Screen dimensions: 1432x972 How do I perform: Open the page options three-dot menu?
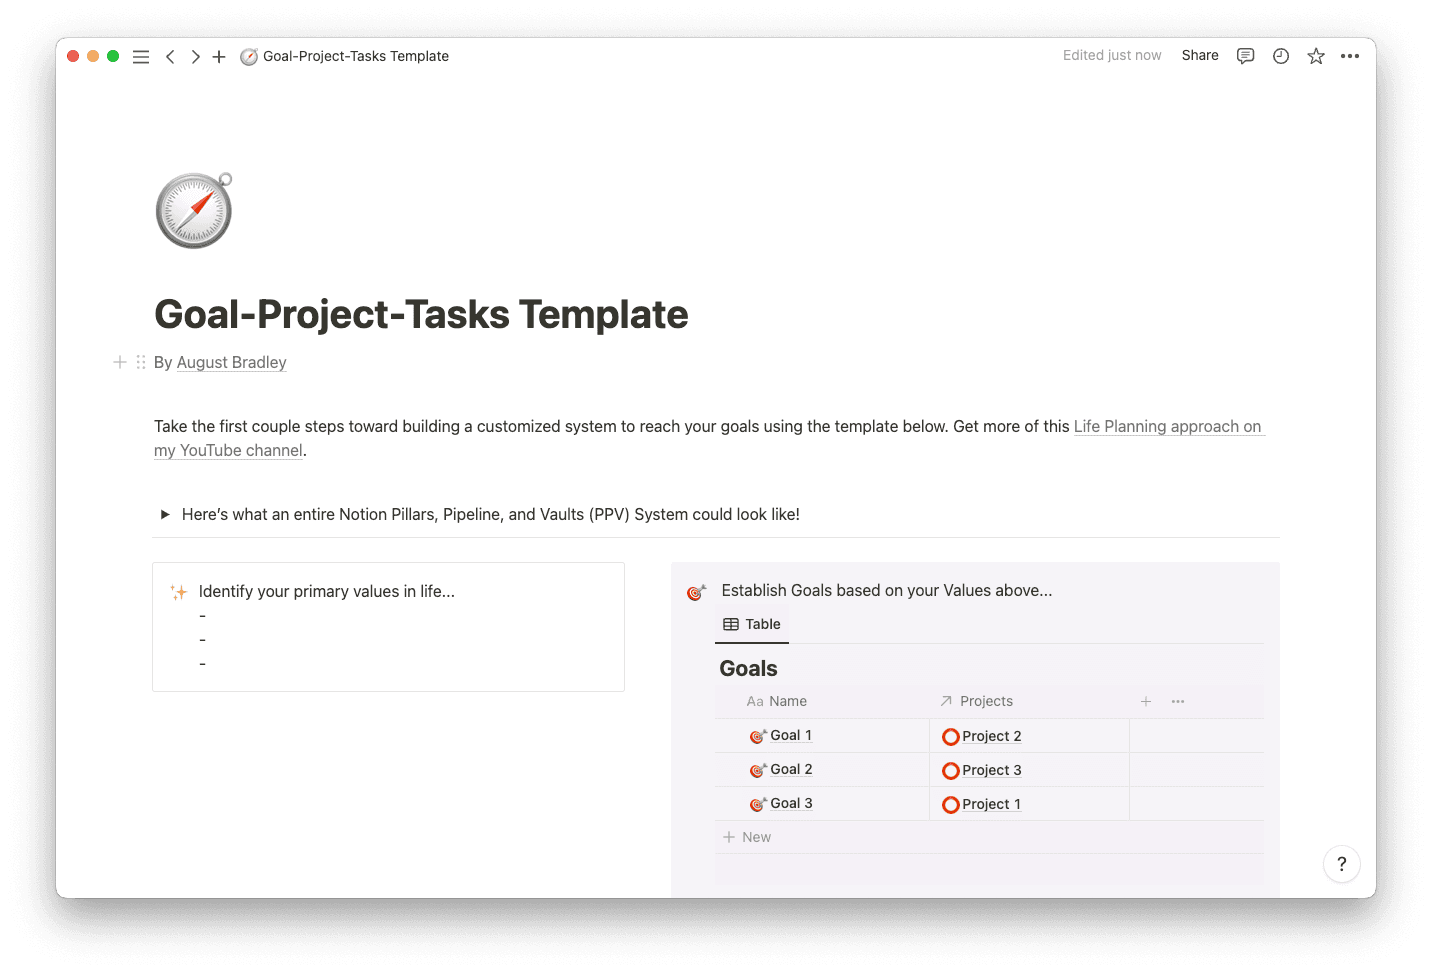1350,56
